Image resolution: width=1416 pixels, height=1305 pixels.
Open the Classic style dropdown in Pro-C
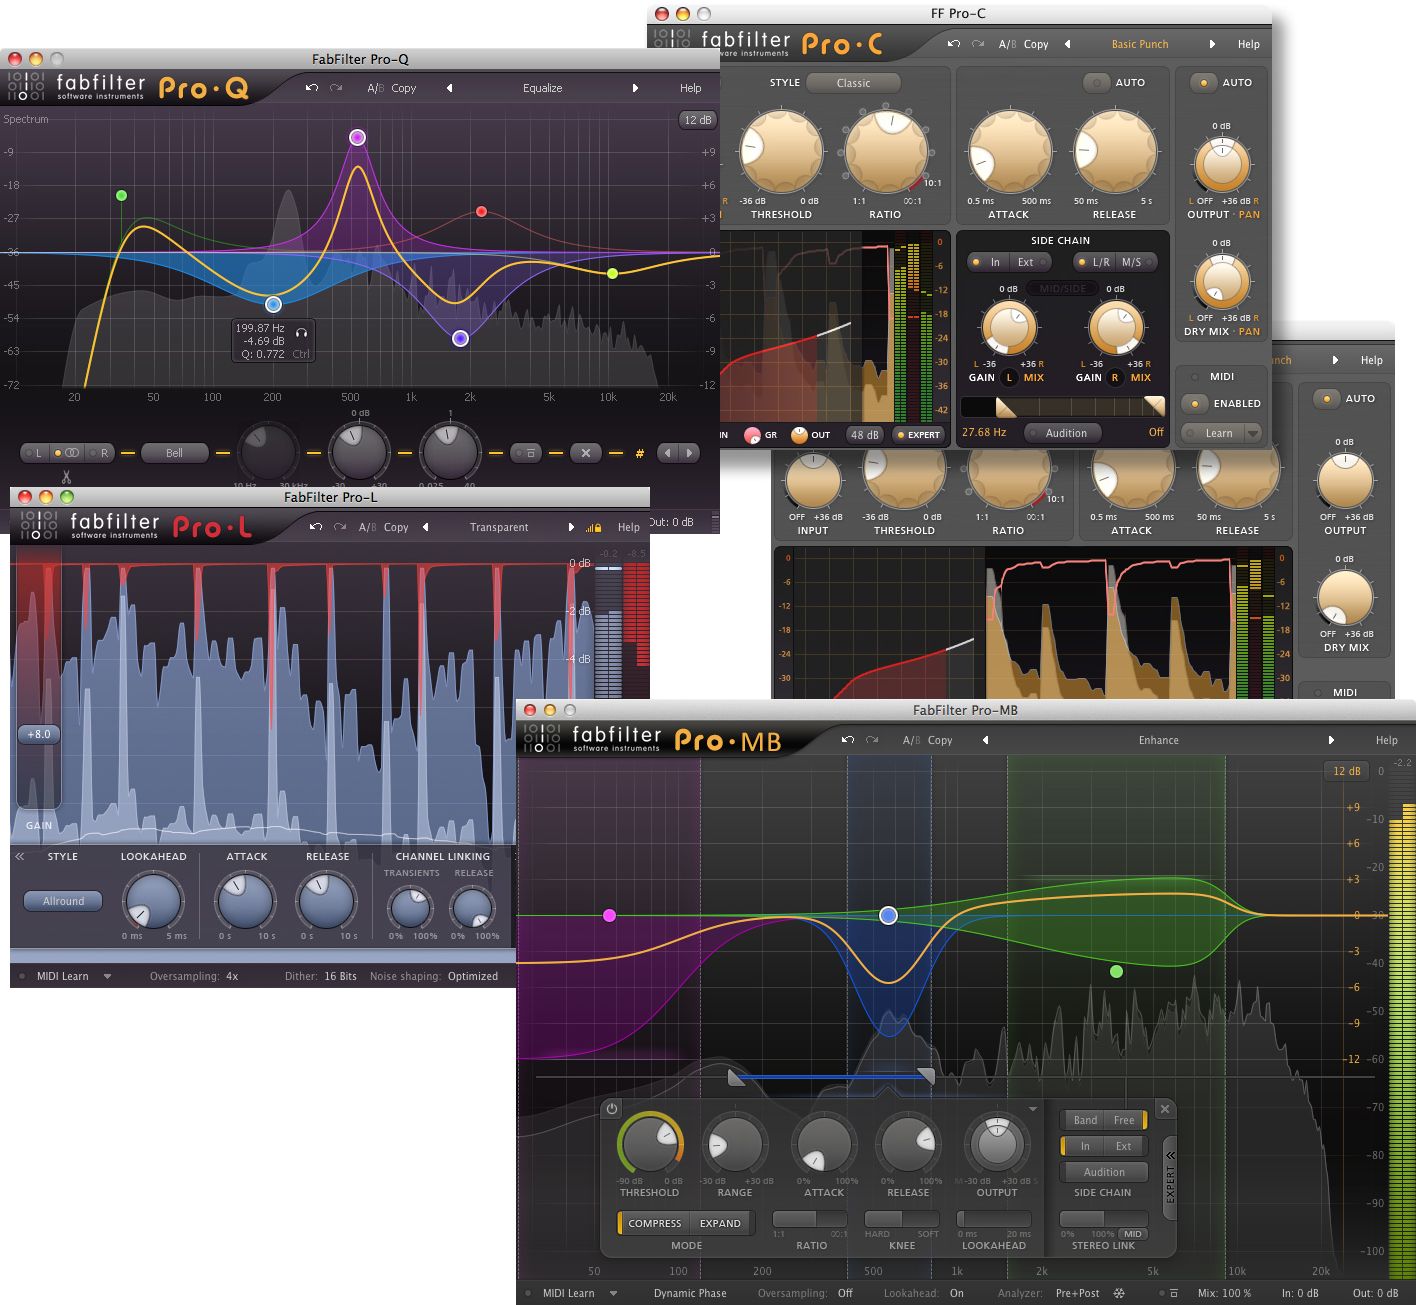pyautogui.click(x=853, y=83)
